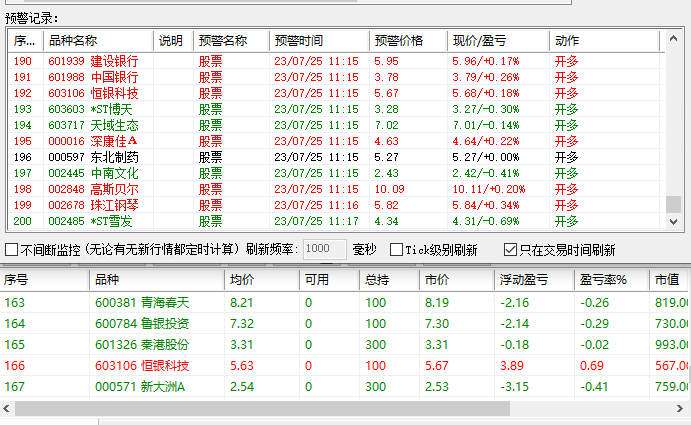Screen dimensions: 691x425
Task: Click the 预警名称 column header
Action: tap(231, 41)
